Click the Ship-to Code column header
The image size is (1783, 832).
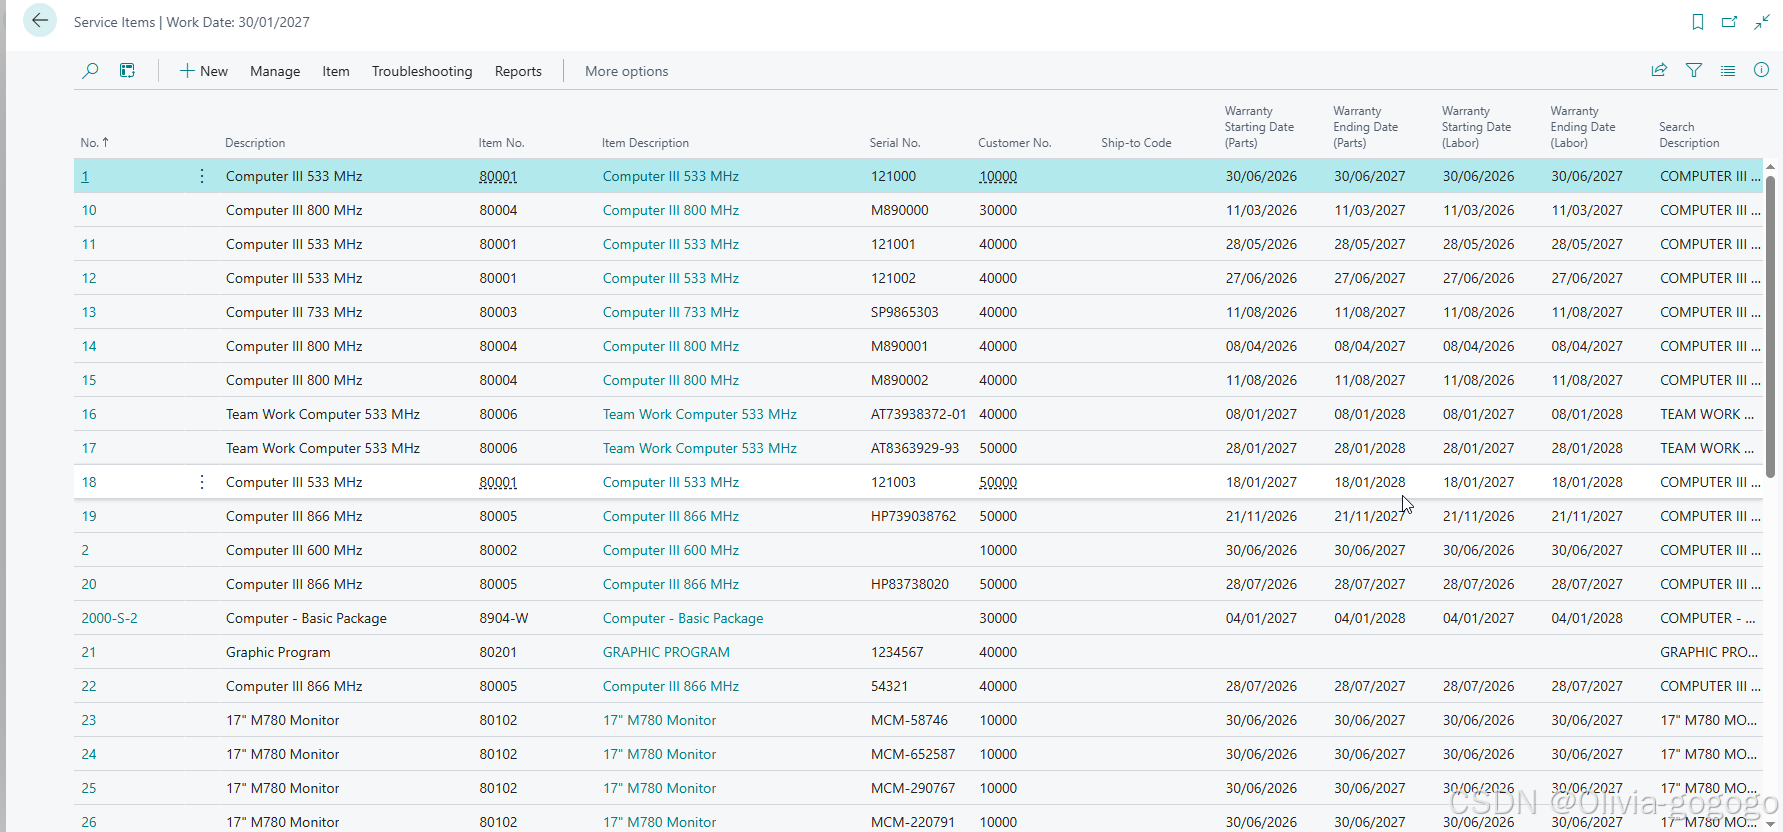coord(1136,143)
